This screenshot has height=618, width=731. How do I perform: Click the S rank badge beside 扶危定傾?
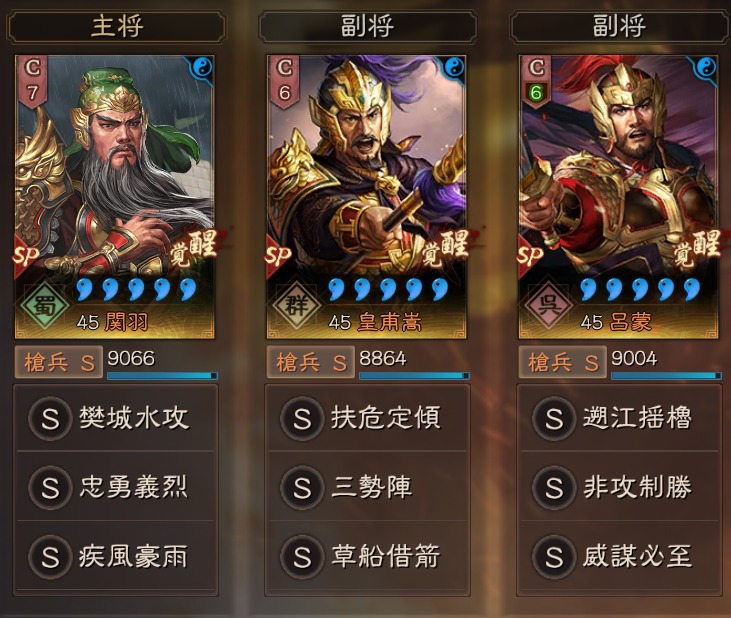click(x=302, y=419)
